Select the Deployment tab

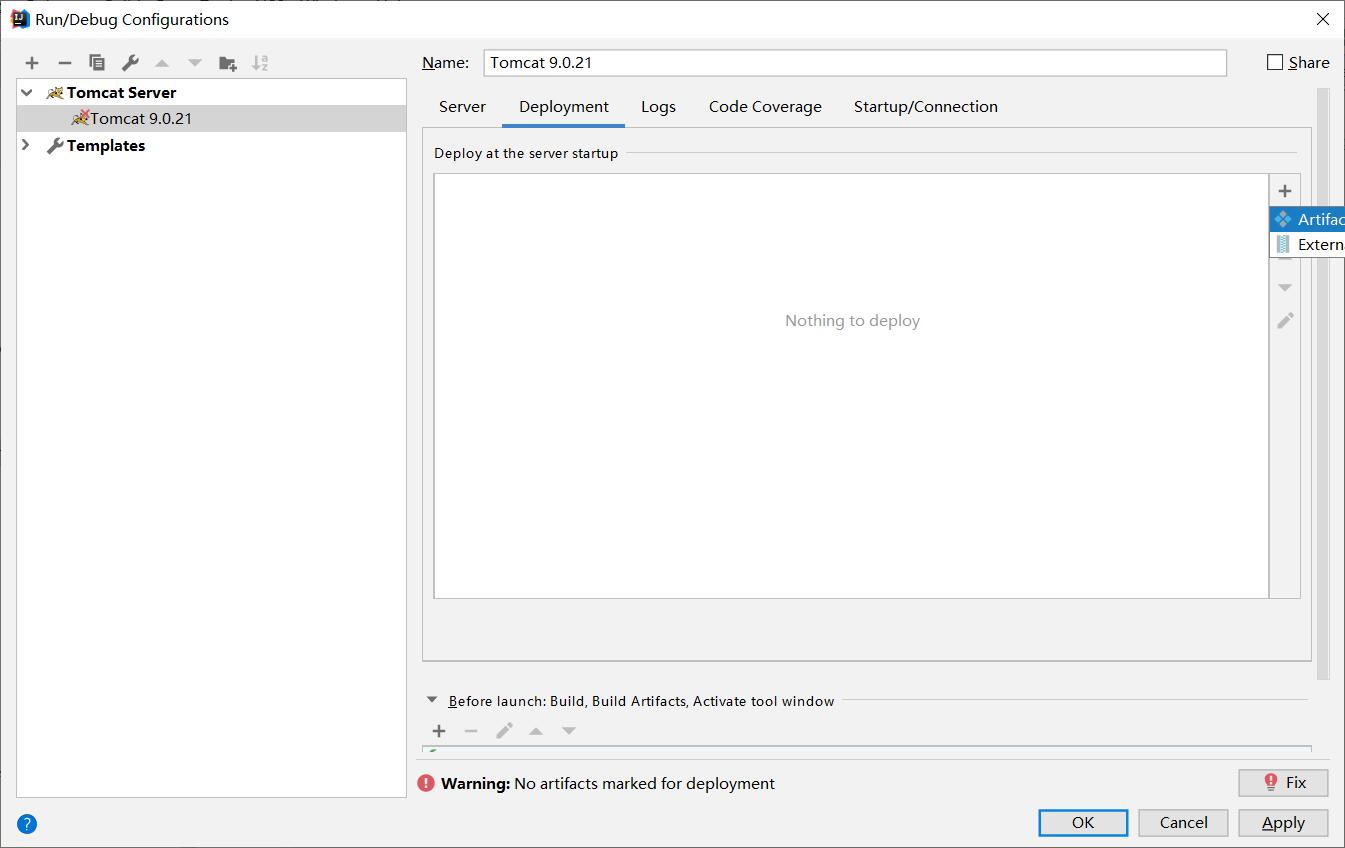[x=564, y=107]
